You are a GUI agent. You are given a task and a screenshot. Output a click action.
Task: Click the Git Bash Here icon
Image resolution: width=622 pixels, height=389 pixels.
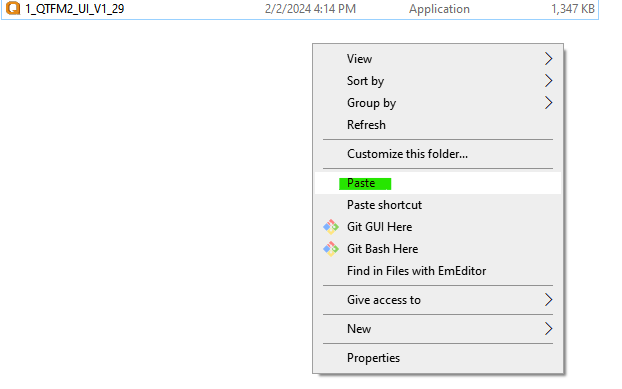[x=331, y=249]
